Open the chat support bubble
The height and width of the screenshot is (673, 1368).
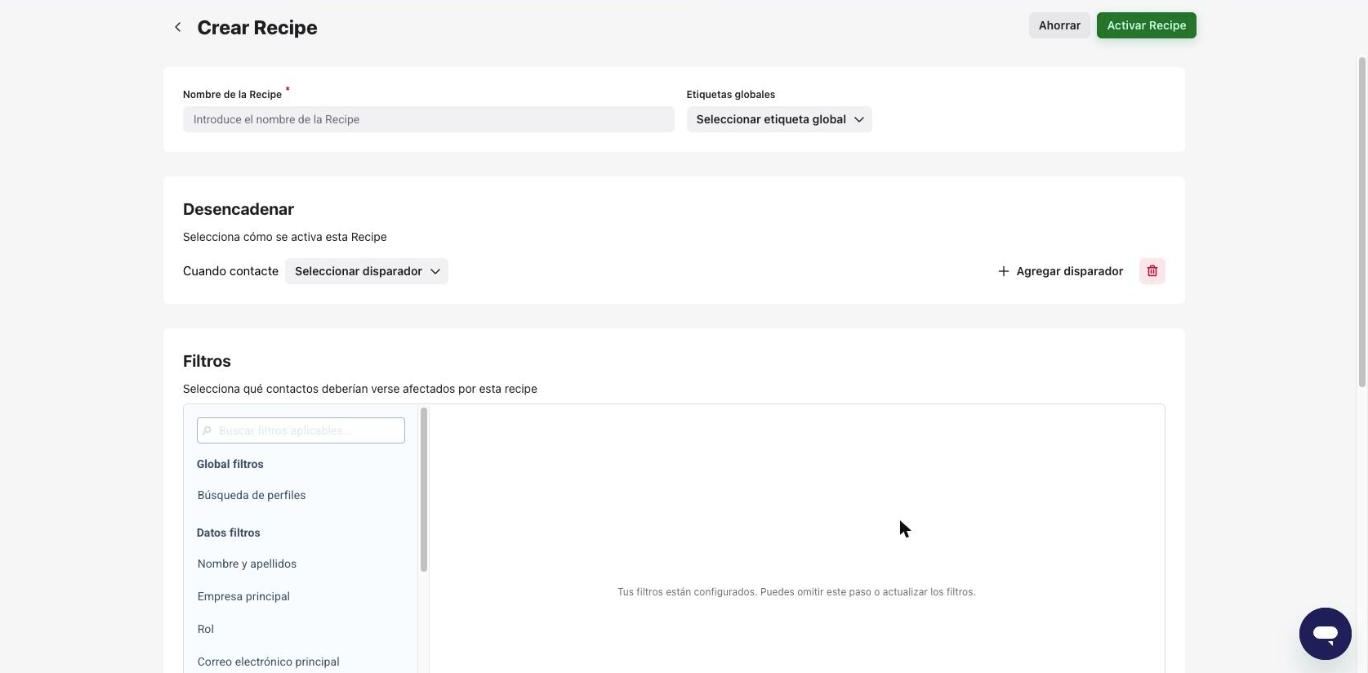[1325, 634]
